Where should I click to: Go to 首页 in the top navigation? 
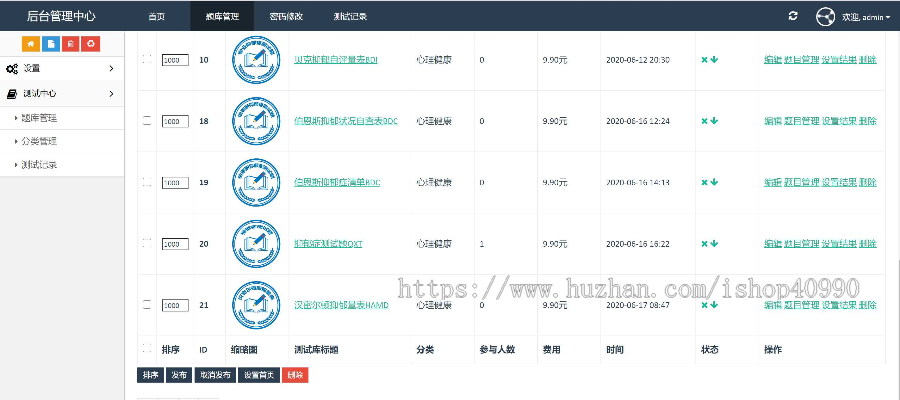coord(157,17)
